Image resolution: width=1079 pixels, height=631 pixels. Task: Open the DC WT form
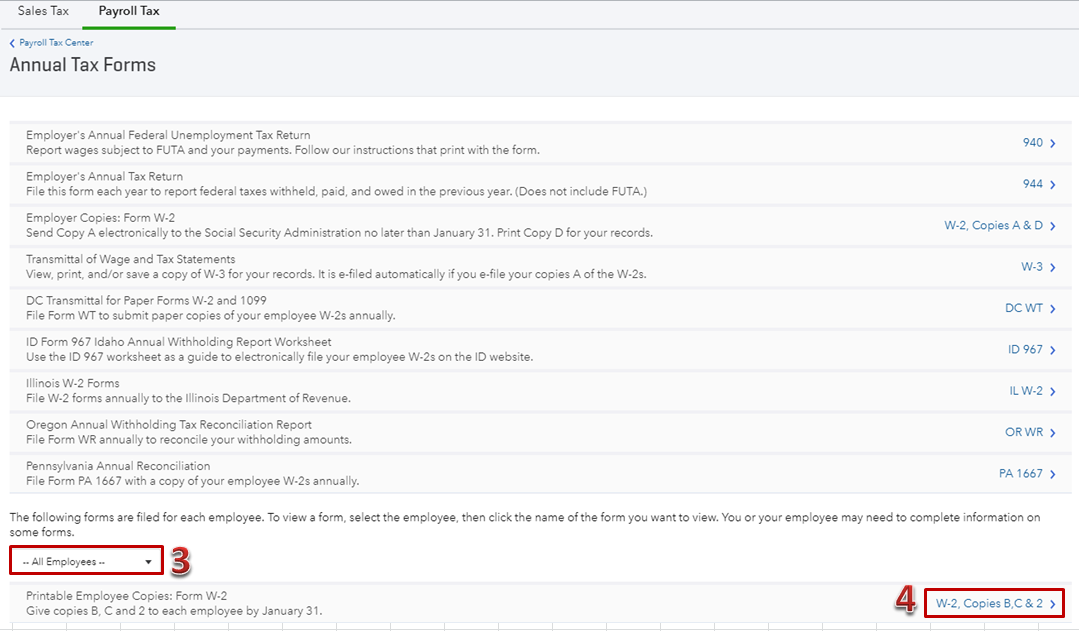pos(1024,308)
